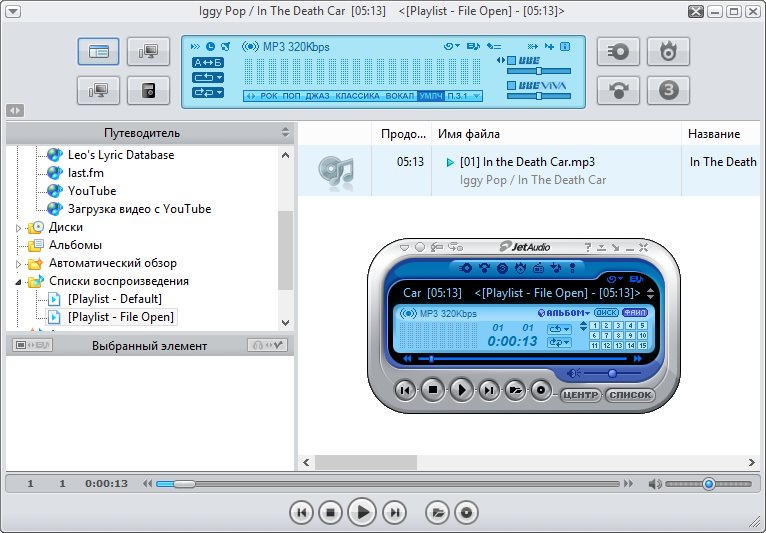The width and height of the screenshot is (766, 533).
Task: Click the open file button in bottom bar
Action: point(437,512)
